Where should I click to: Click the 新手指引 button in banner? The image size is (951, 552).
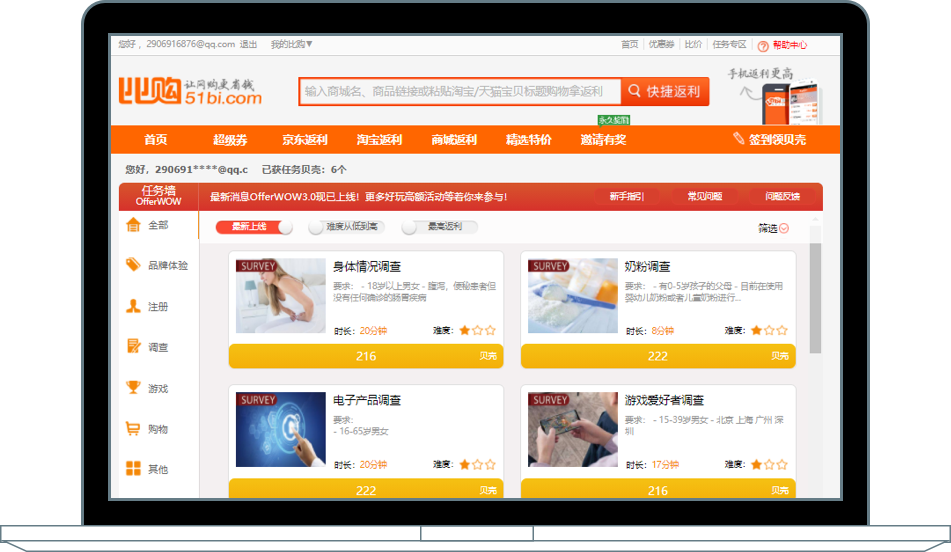point(626,197)
